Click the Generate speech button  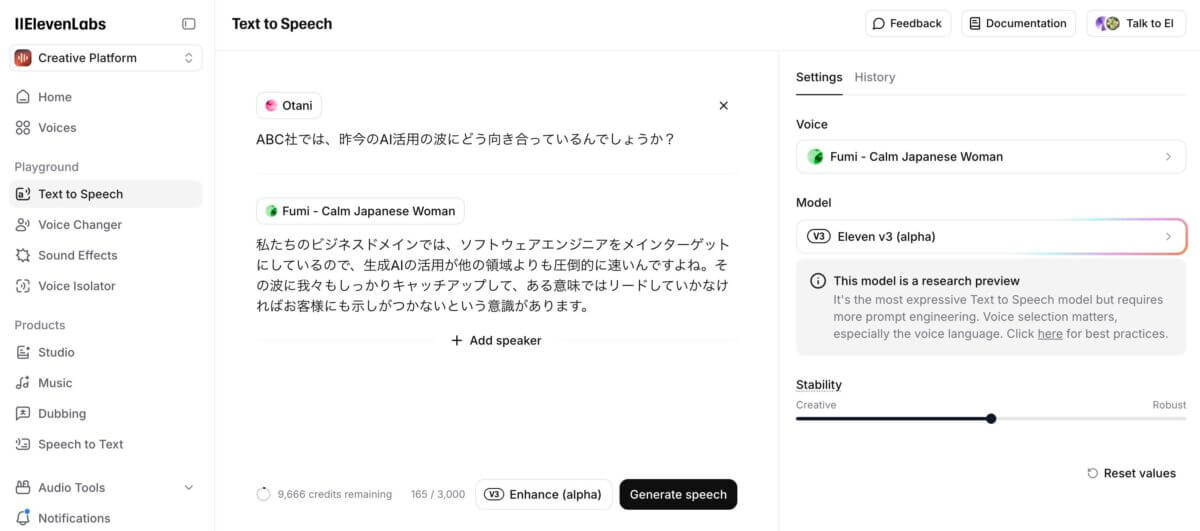pos(678,494)
